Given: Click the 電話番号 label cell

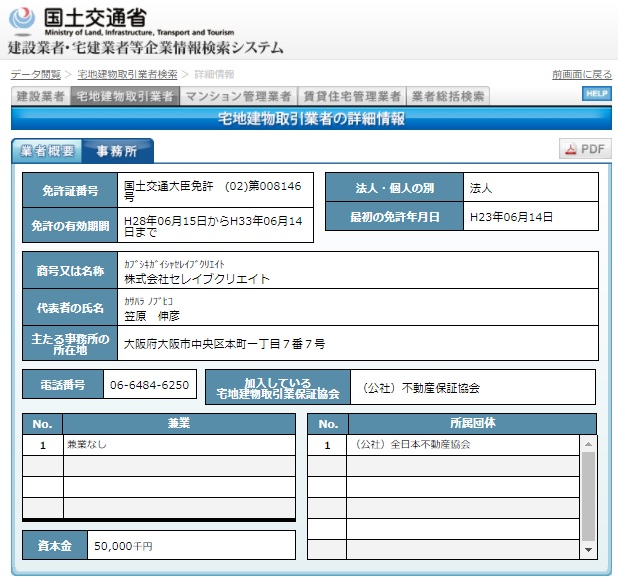Looking at the screenshot, I should click(63, 385).
